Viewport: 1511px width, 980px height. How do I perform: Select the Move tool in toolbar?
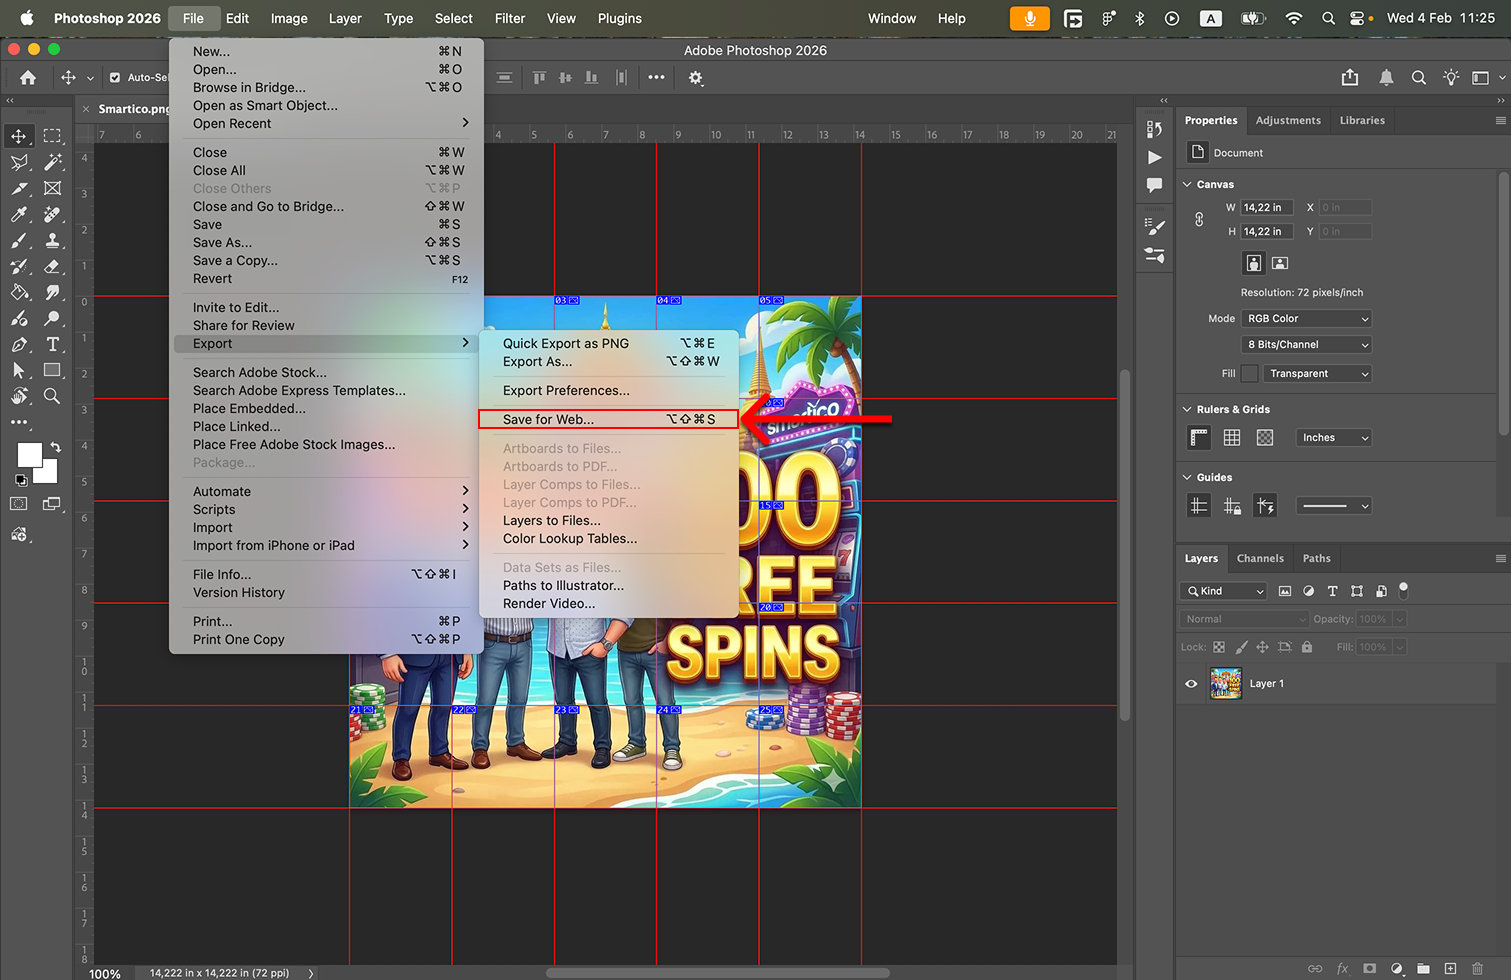[19, 136]
